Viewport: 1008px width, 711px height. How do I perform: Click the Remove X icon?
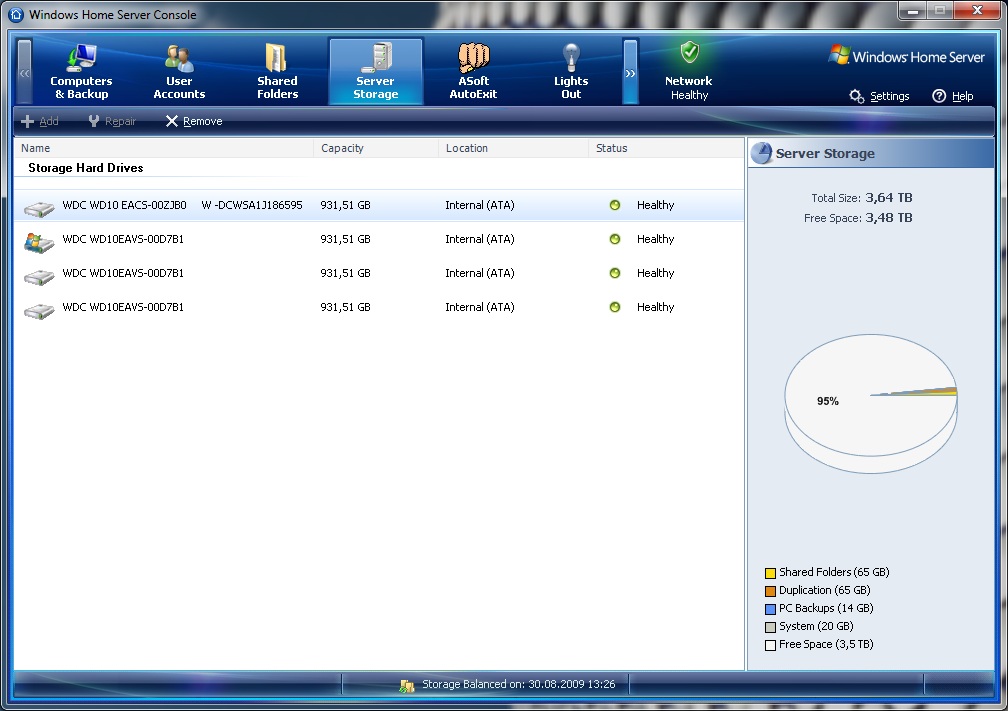(172, 121)
